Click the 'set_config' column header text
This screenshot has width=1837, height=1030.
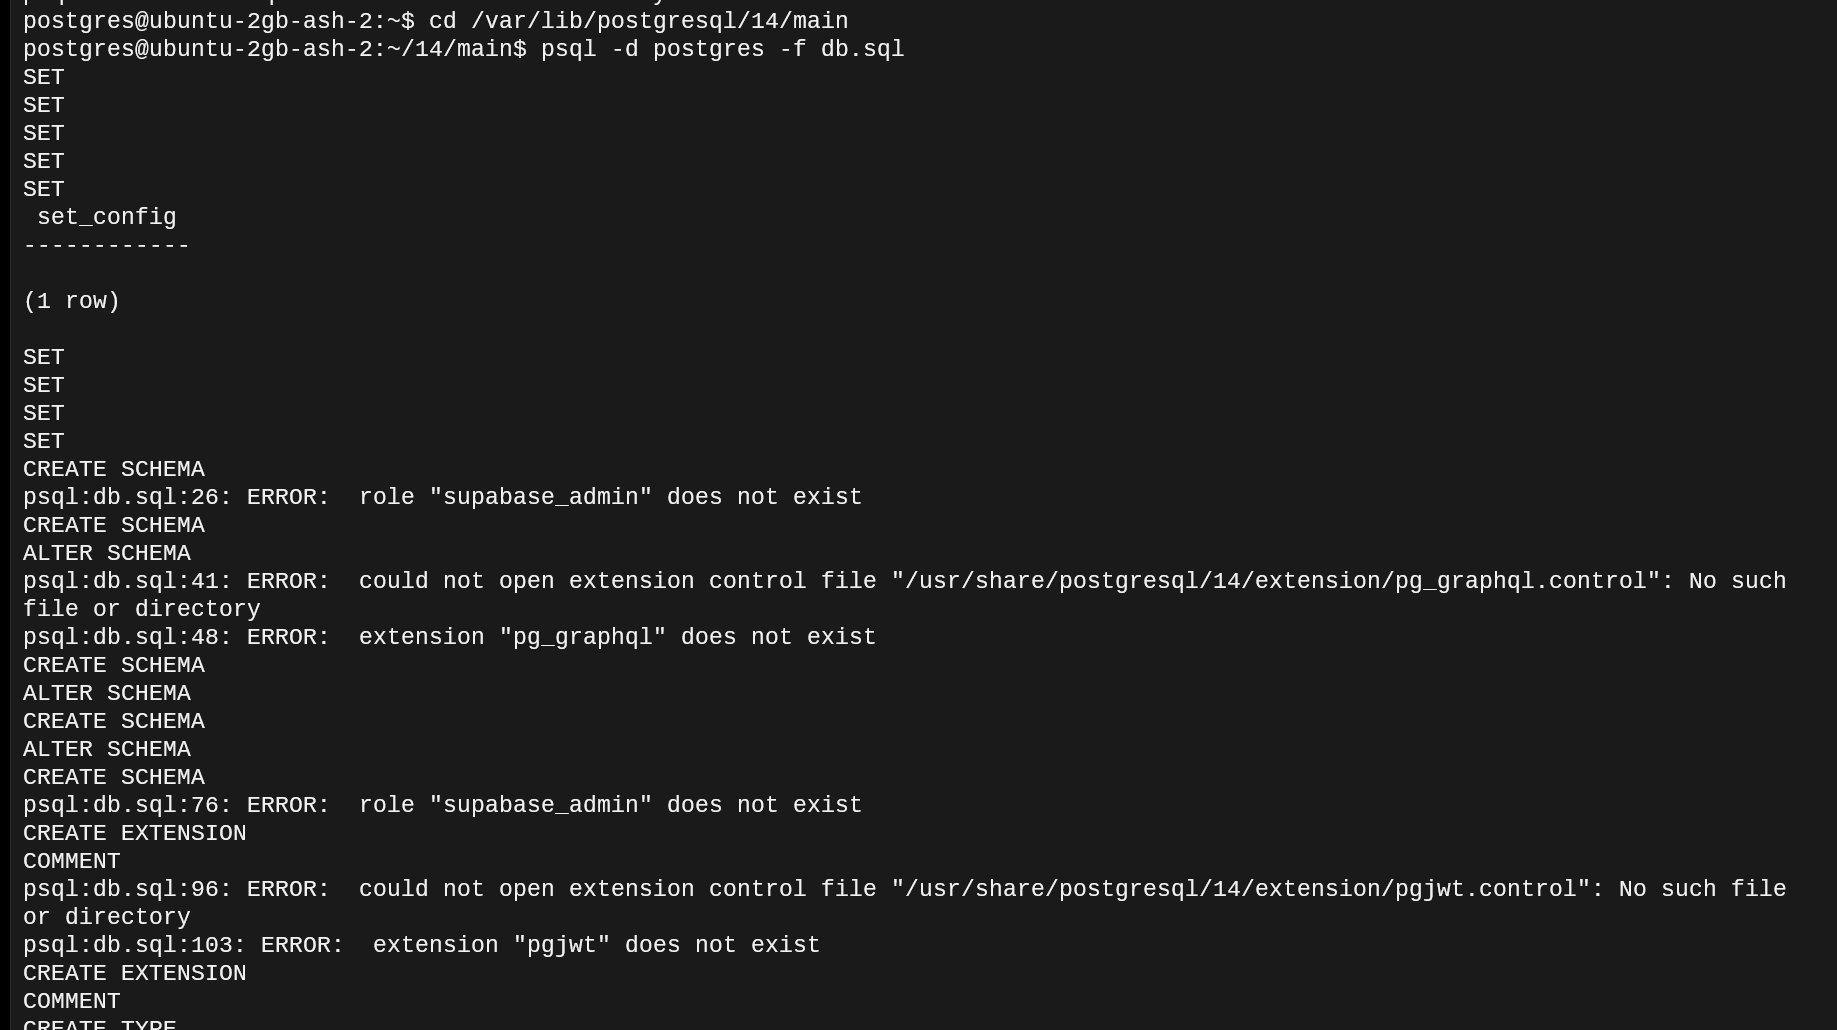(x=106, y=217)
